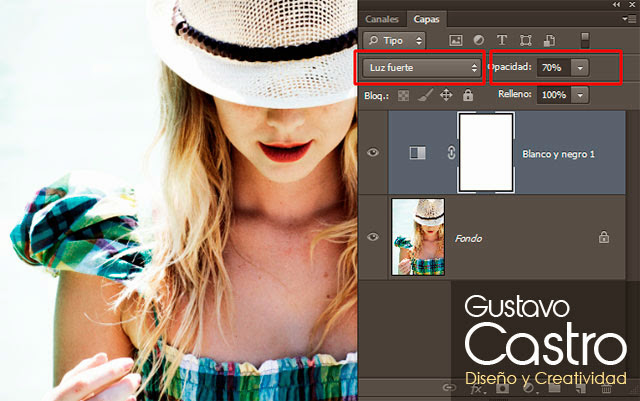
Task: Filter by smart objects icon
Action: pos(549,40)
